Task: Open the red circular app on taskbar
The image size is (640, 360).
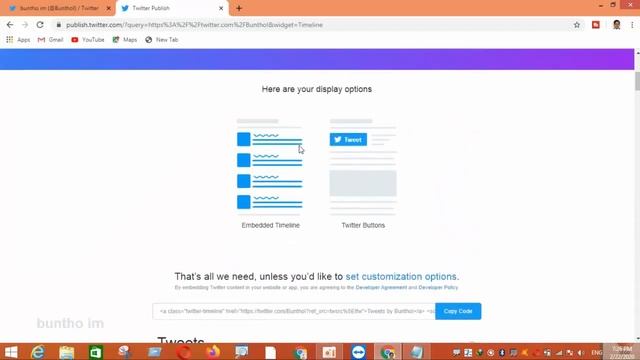Action: coord(184,352)
